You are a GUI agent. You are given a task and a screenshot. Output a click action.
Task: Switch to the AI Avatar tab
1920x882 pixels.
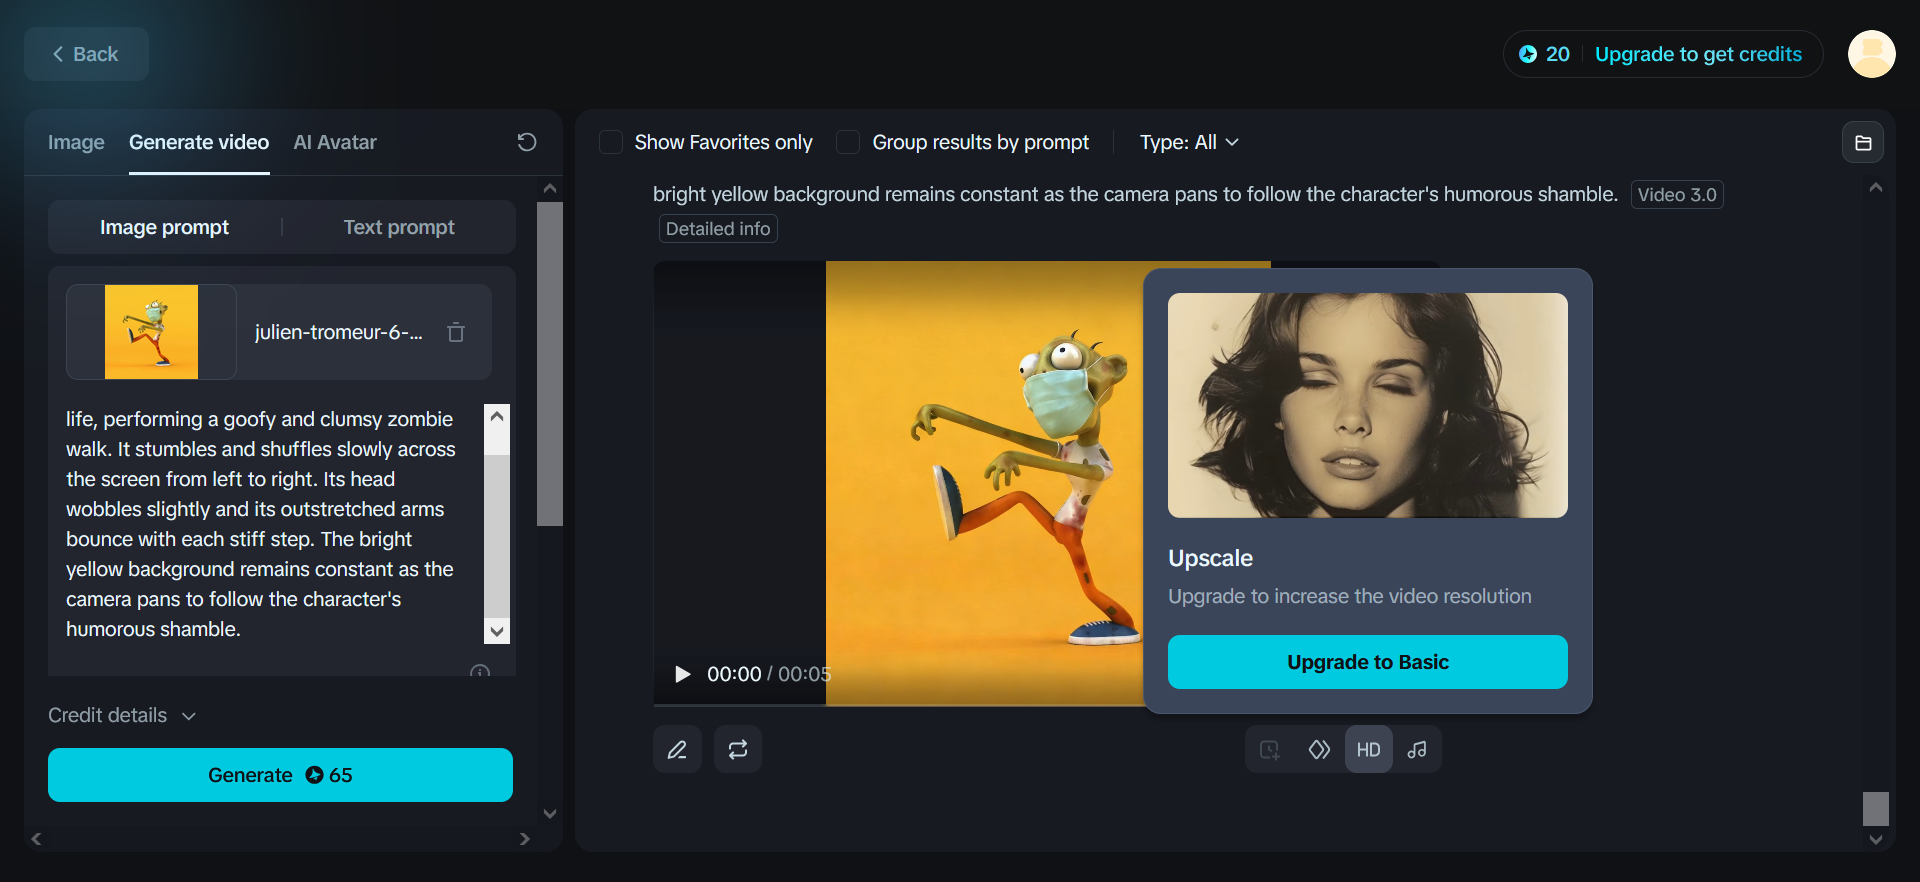click(335, 142)
